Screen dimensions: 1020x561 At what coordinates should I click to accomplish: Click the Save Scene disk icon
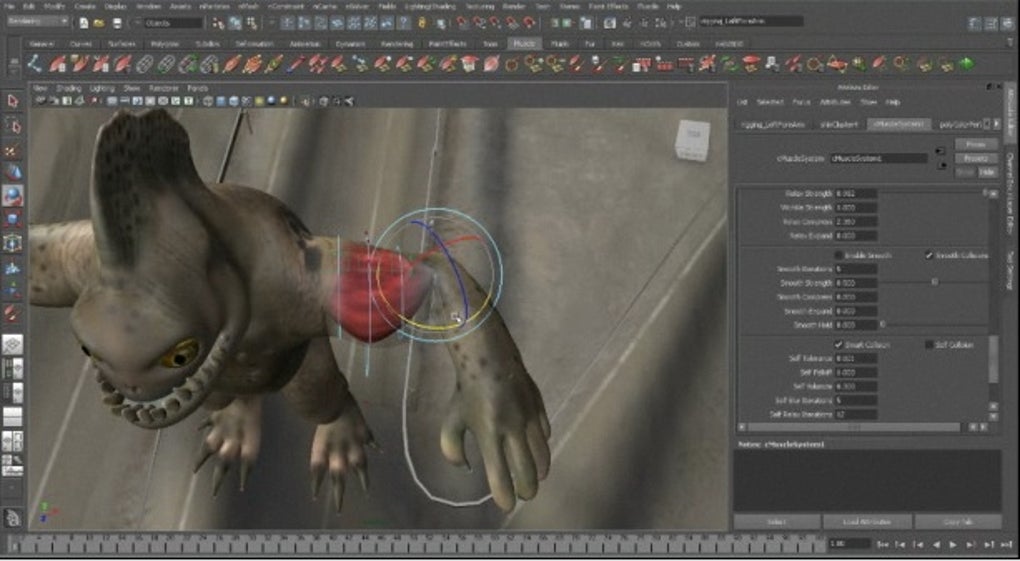coord(117,23)
